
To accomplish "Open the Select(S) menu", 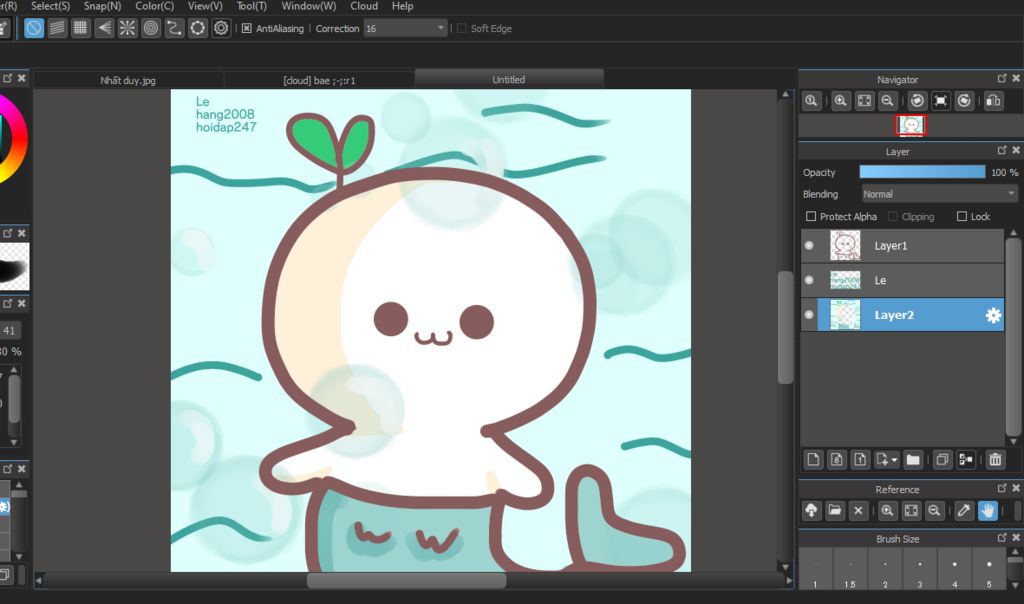I will [50, 6].
